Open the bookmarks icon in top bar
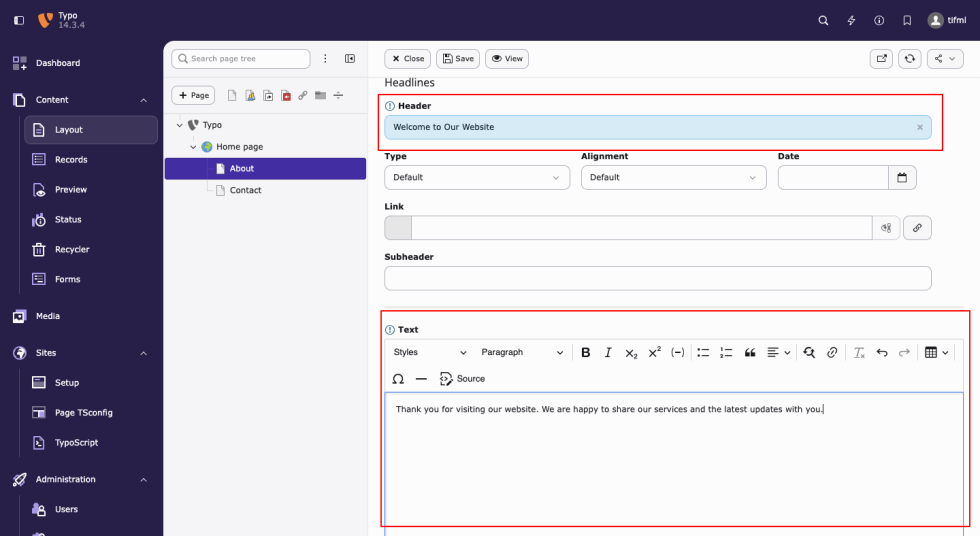This screenshot has width=980, height=536. [x=907, y=21]
